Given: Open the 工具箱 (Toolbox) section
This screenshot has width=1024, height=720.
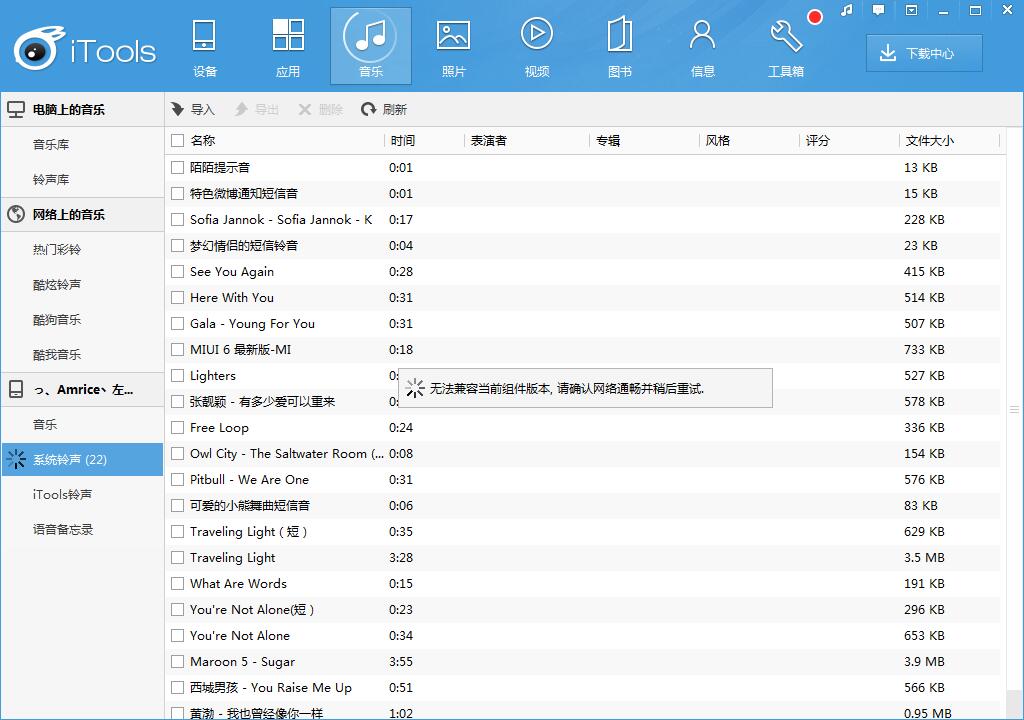Looking at the screenshot, I should point(786,46).
